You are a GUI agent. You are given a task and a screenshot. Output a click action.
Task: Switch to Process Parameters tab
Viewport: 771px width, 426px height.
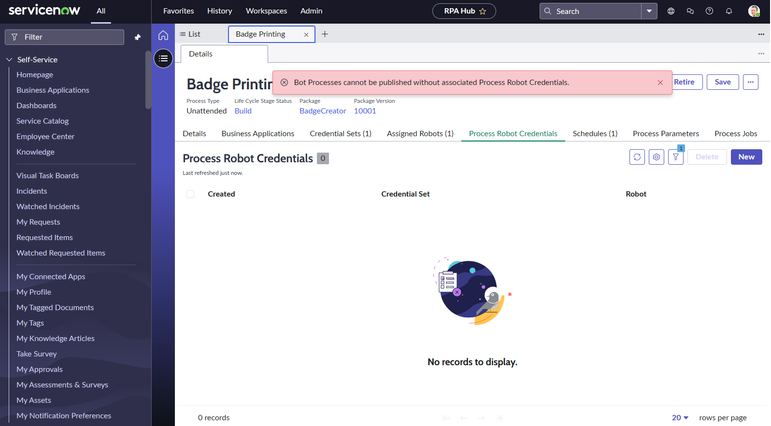tap(666, 133)
